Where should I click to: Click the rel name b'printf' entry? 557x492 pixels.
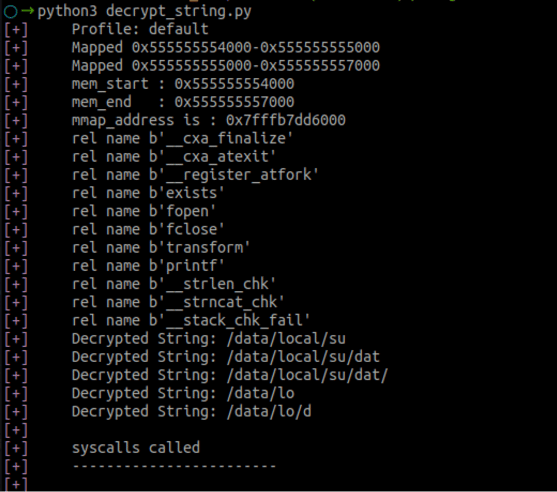tap(148, 266)
